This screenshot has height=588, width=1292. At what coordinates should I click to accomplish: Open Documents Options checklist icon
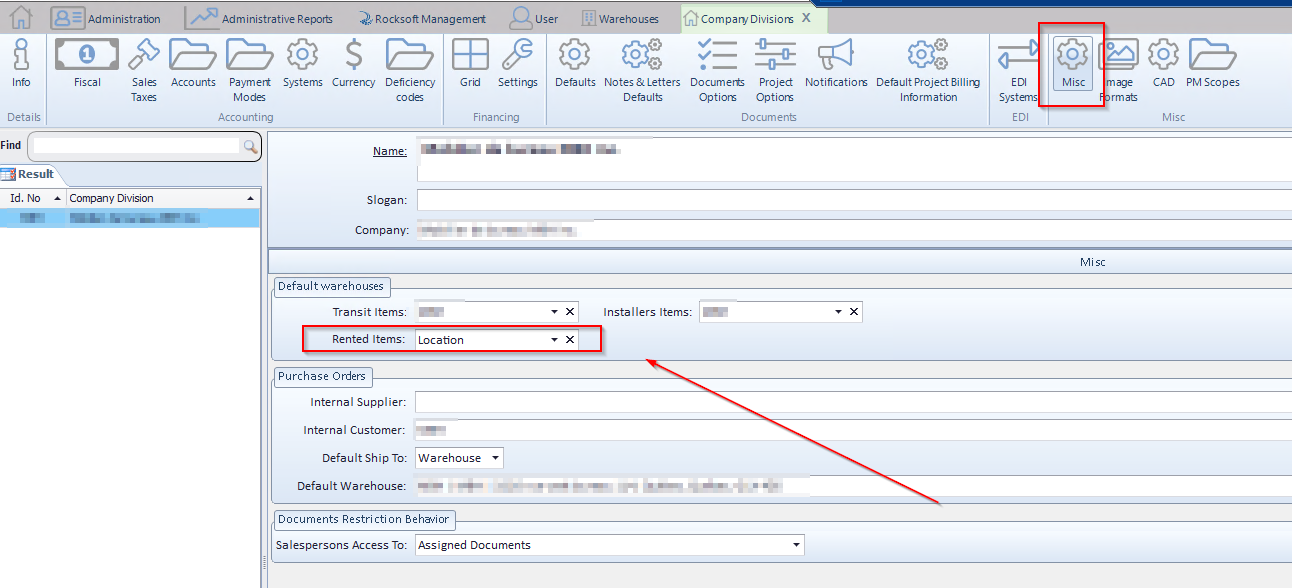pos(717,56)
